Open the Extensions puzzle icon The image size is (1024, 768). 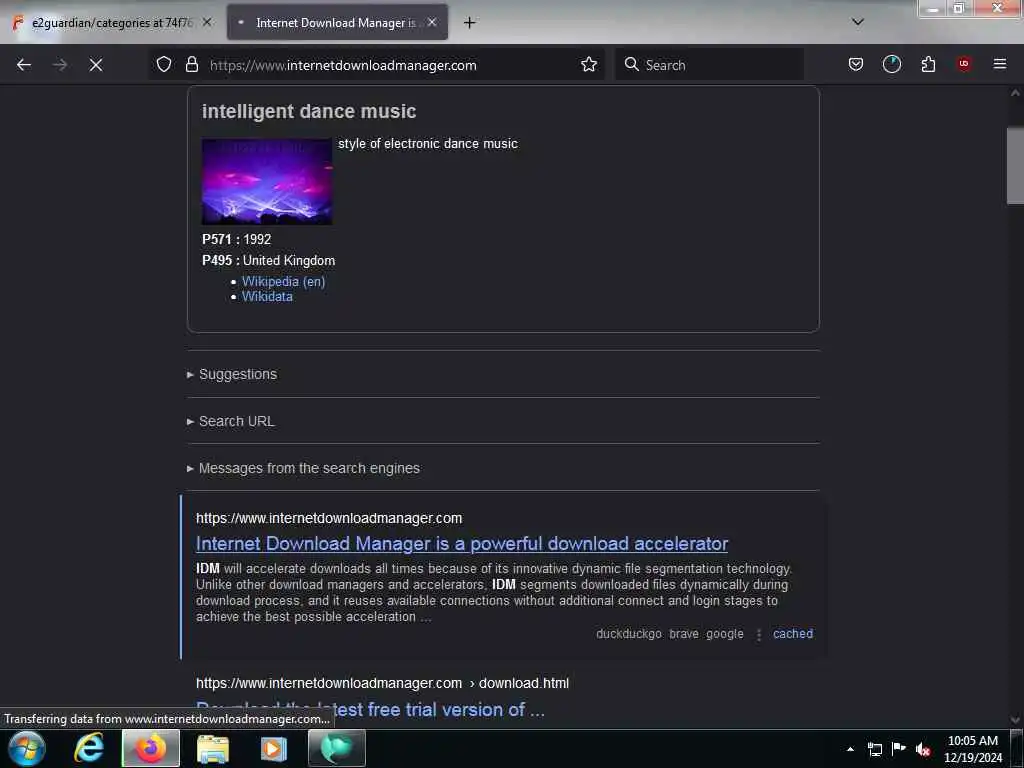point(928,64)
